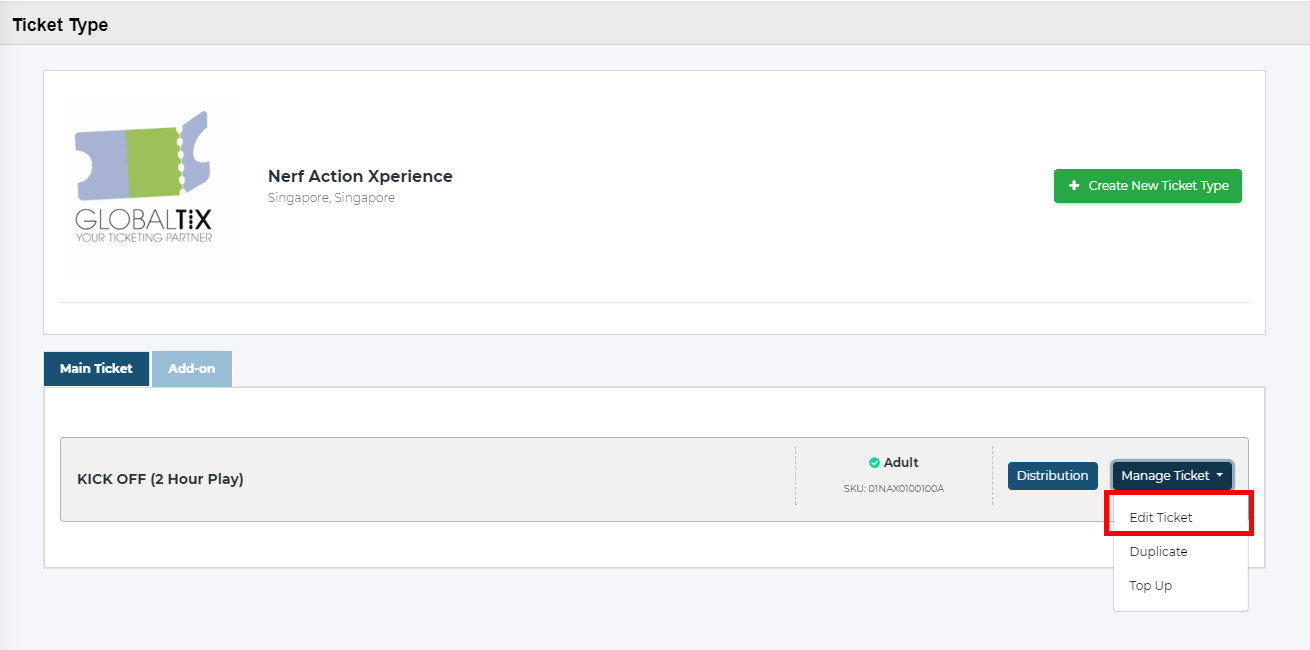The image size is (1310, 650).
Task: Switch to the Main Ticket tab
Action: pyautogui.click(x=96, y=369)
